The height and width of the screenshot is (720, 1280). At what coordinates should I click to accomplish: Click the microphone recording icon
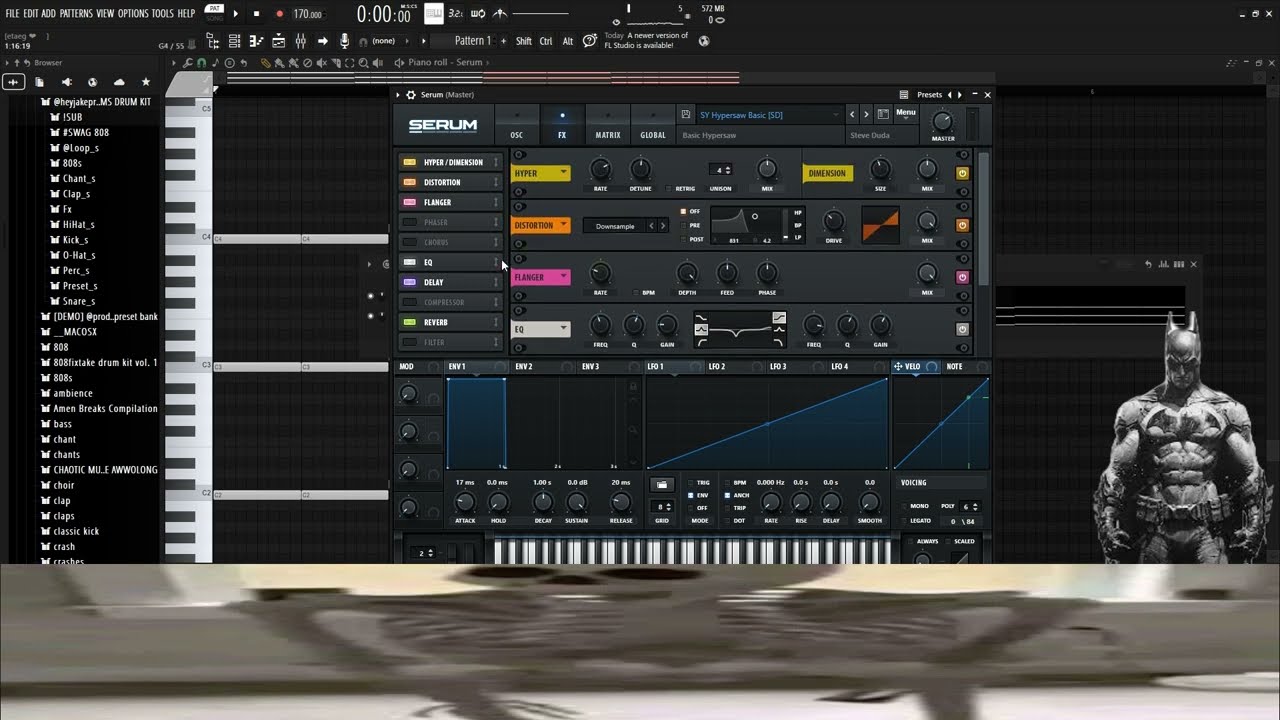[x=345, y=41]
